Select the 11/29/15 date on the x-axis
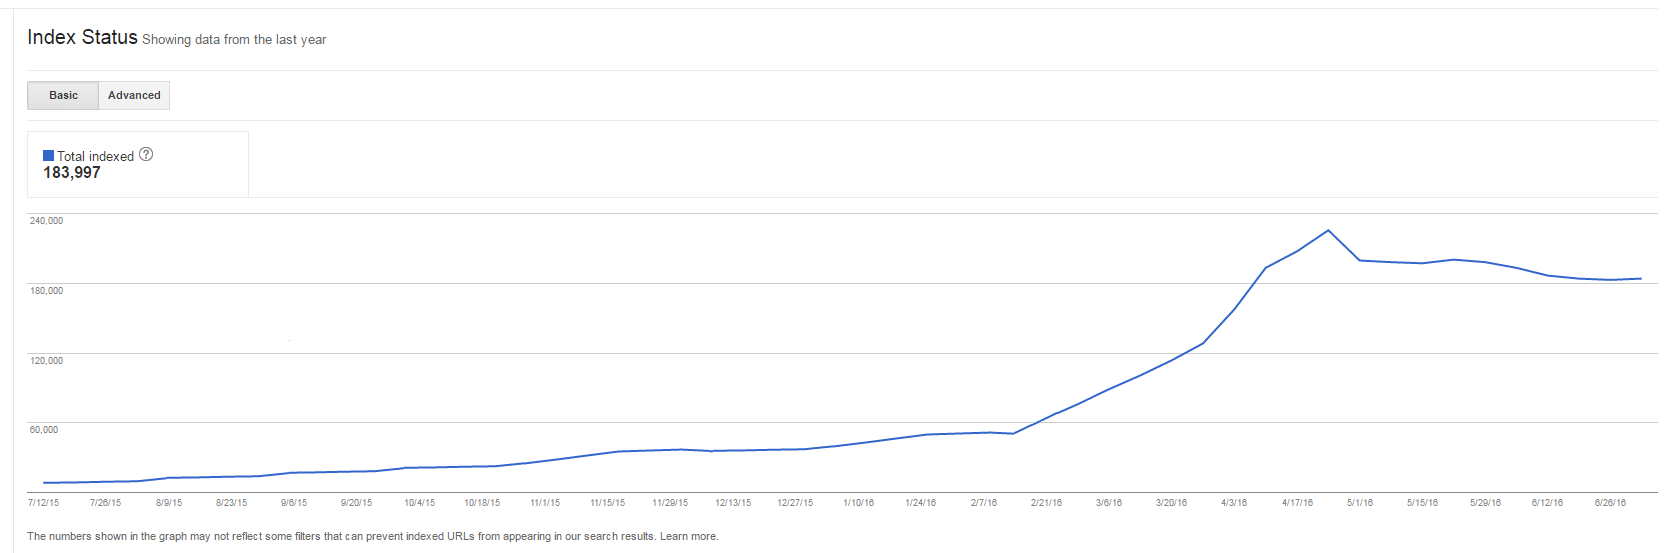 [670, 503]
